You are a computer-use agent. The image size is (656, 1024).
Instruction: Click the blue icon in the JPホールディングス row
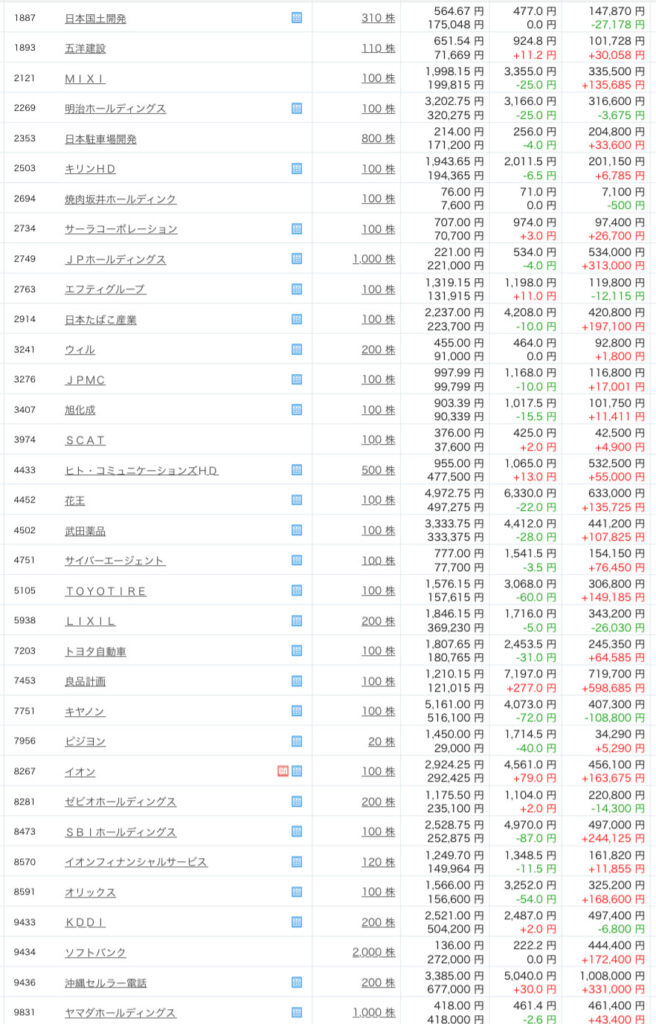pos(297,259)
